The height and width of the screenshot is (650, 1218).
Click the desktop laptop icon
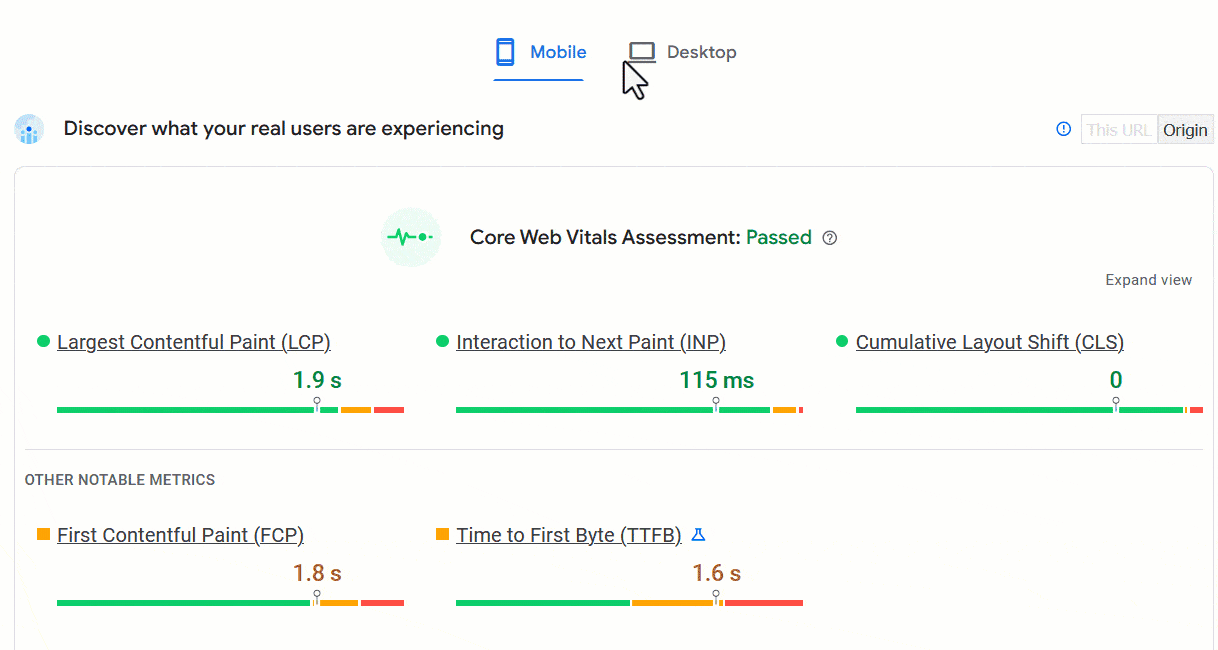(641, 52)
